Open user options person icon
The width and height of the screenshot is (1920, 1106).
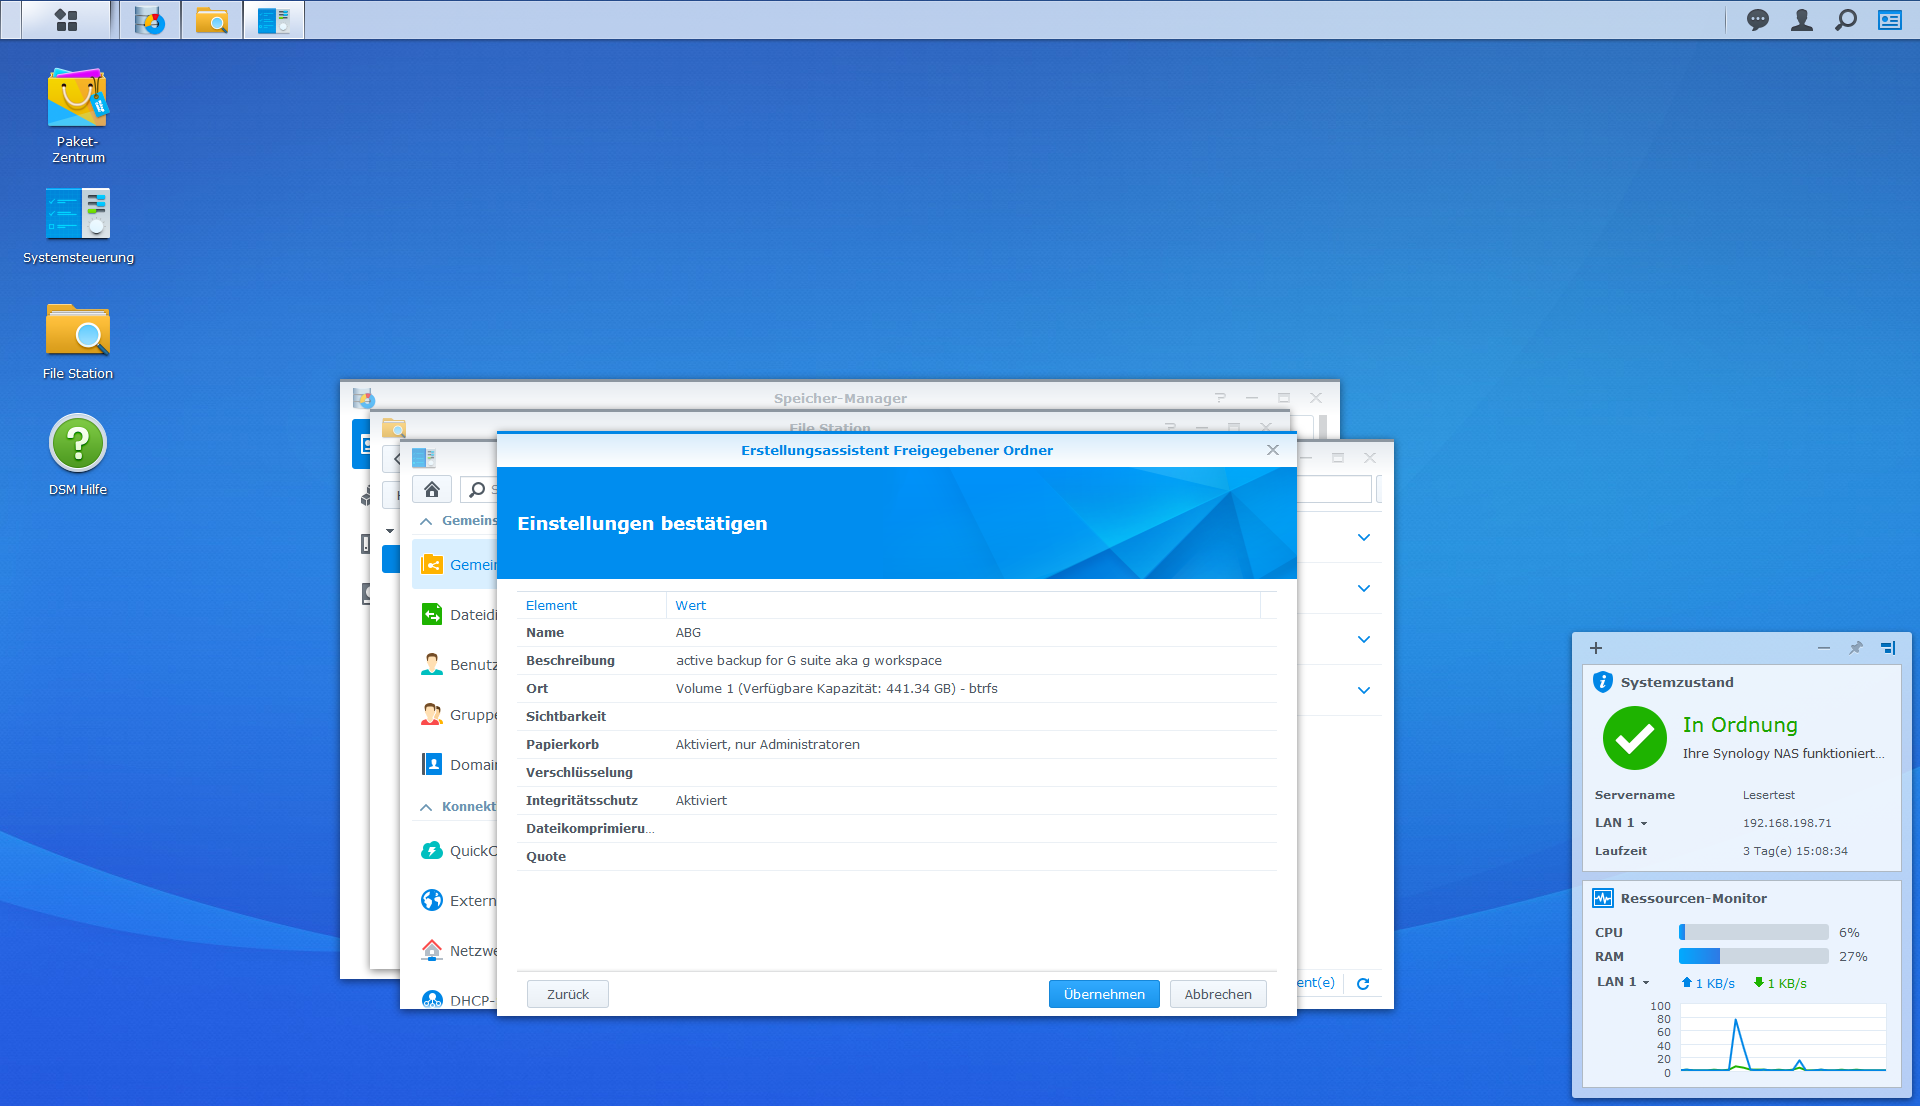(x=1801, y=20)
